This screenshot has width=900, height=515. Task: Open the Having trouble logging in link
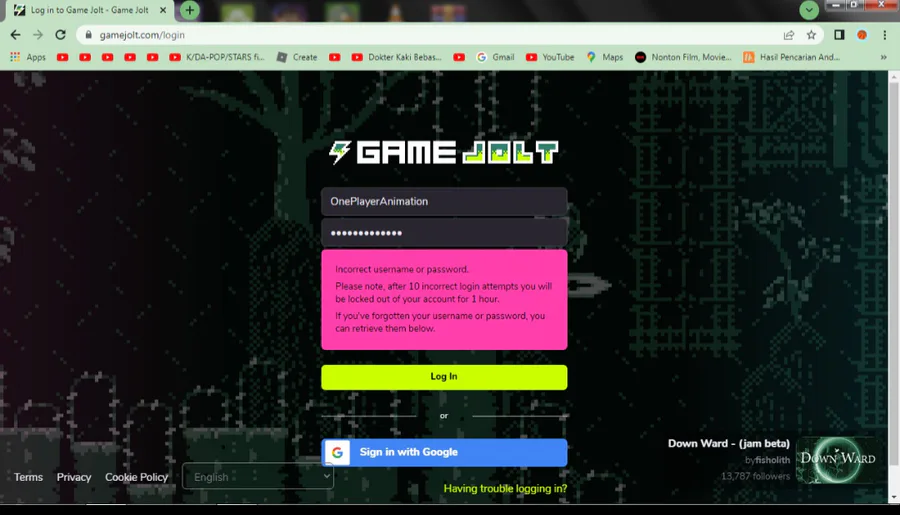[505, 489]
